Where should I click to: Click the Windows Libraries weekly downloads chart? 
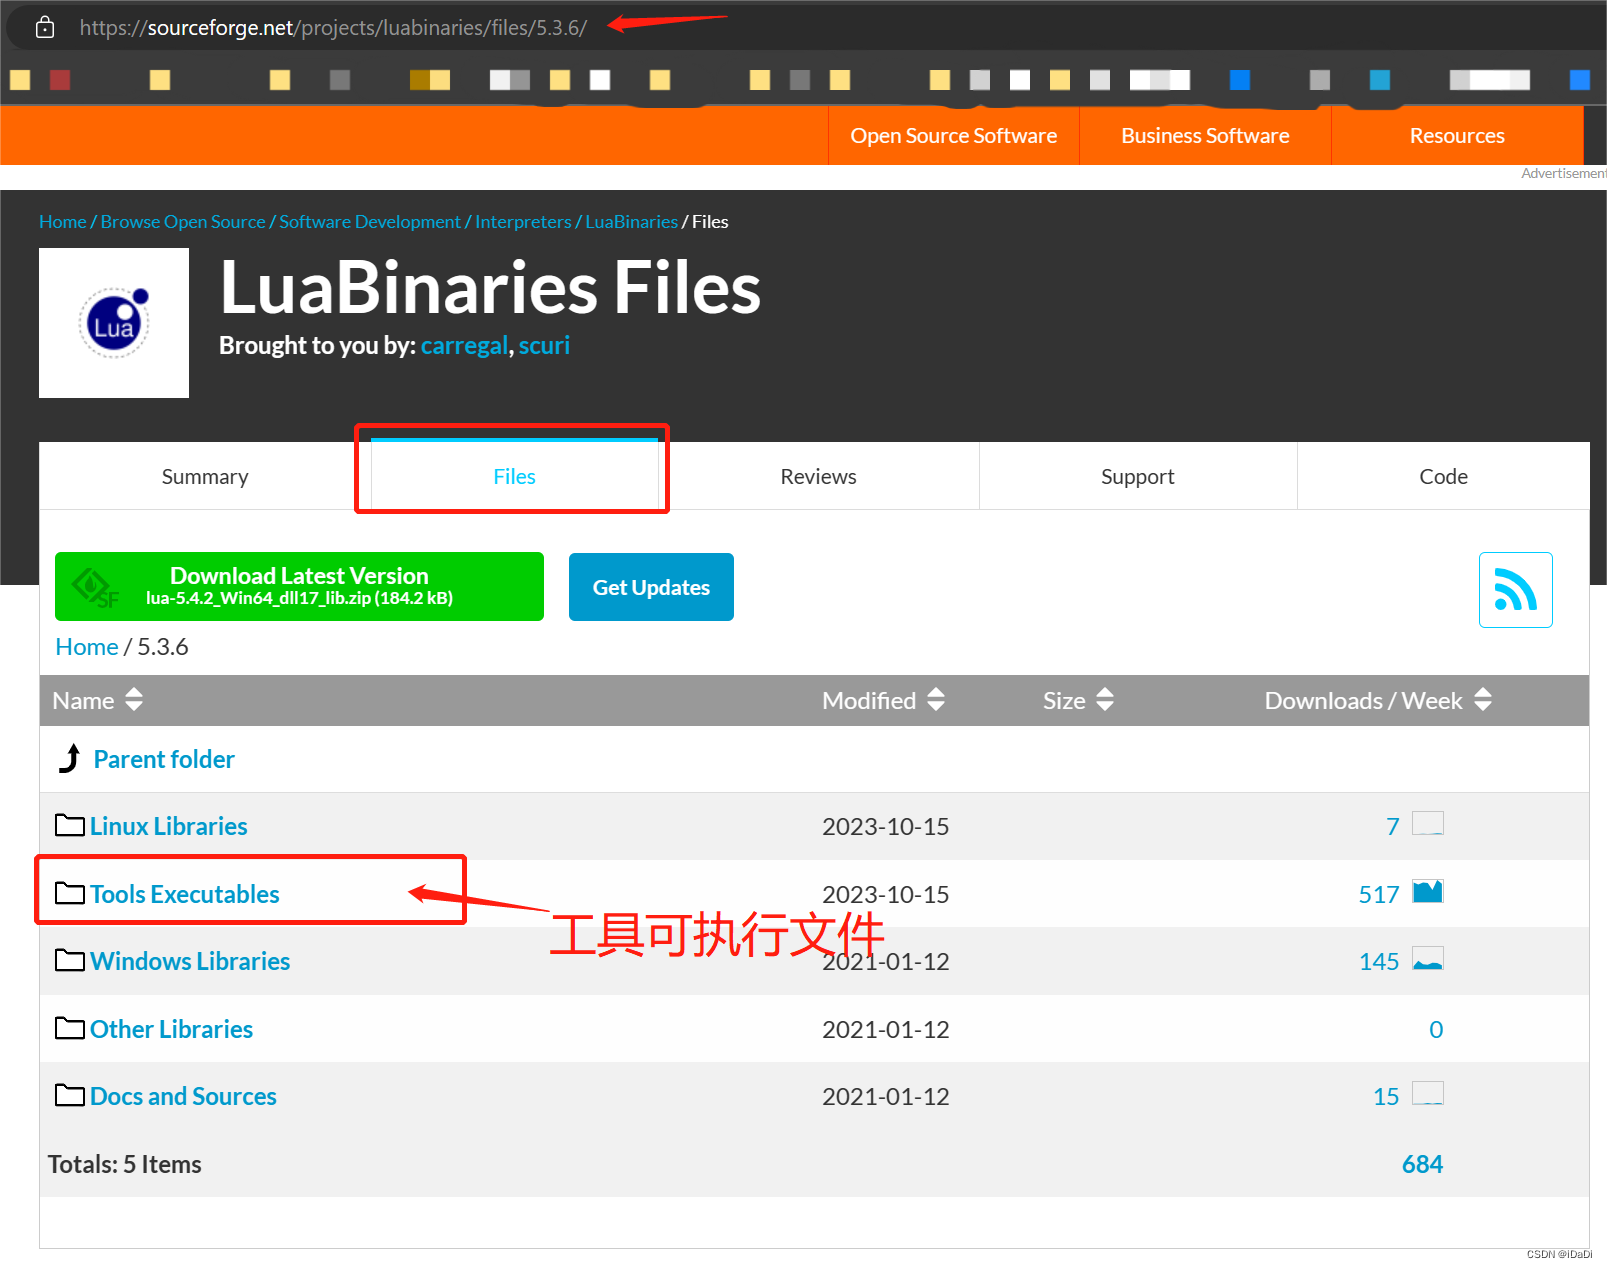[x=1428, y=959]
